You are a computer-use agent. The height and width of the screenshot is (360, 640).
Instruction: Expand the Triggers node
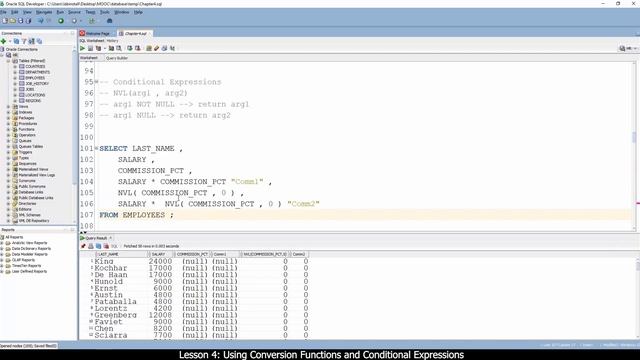(x=9, y=152)
